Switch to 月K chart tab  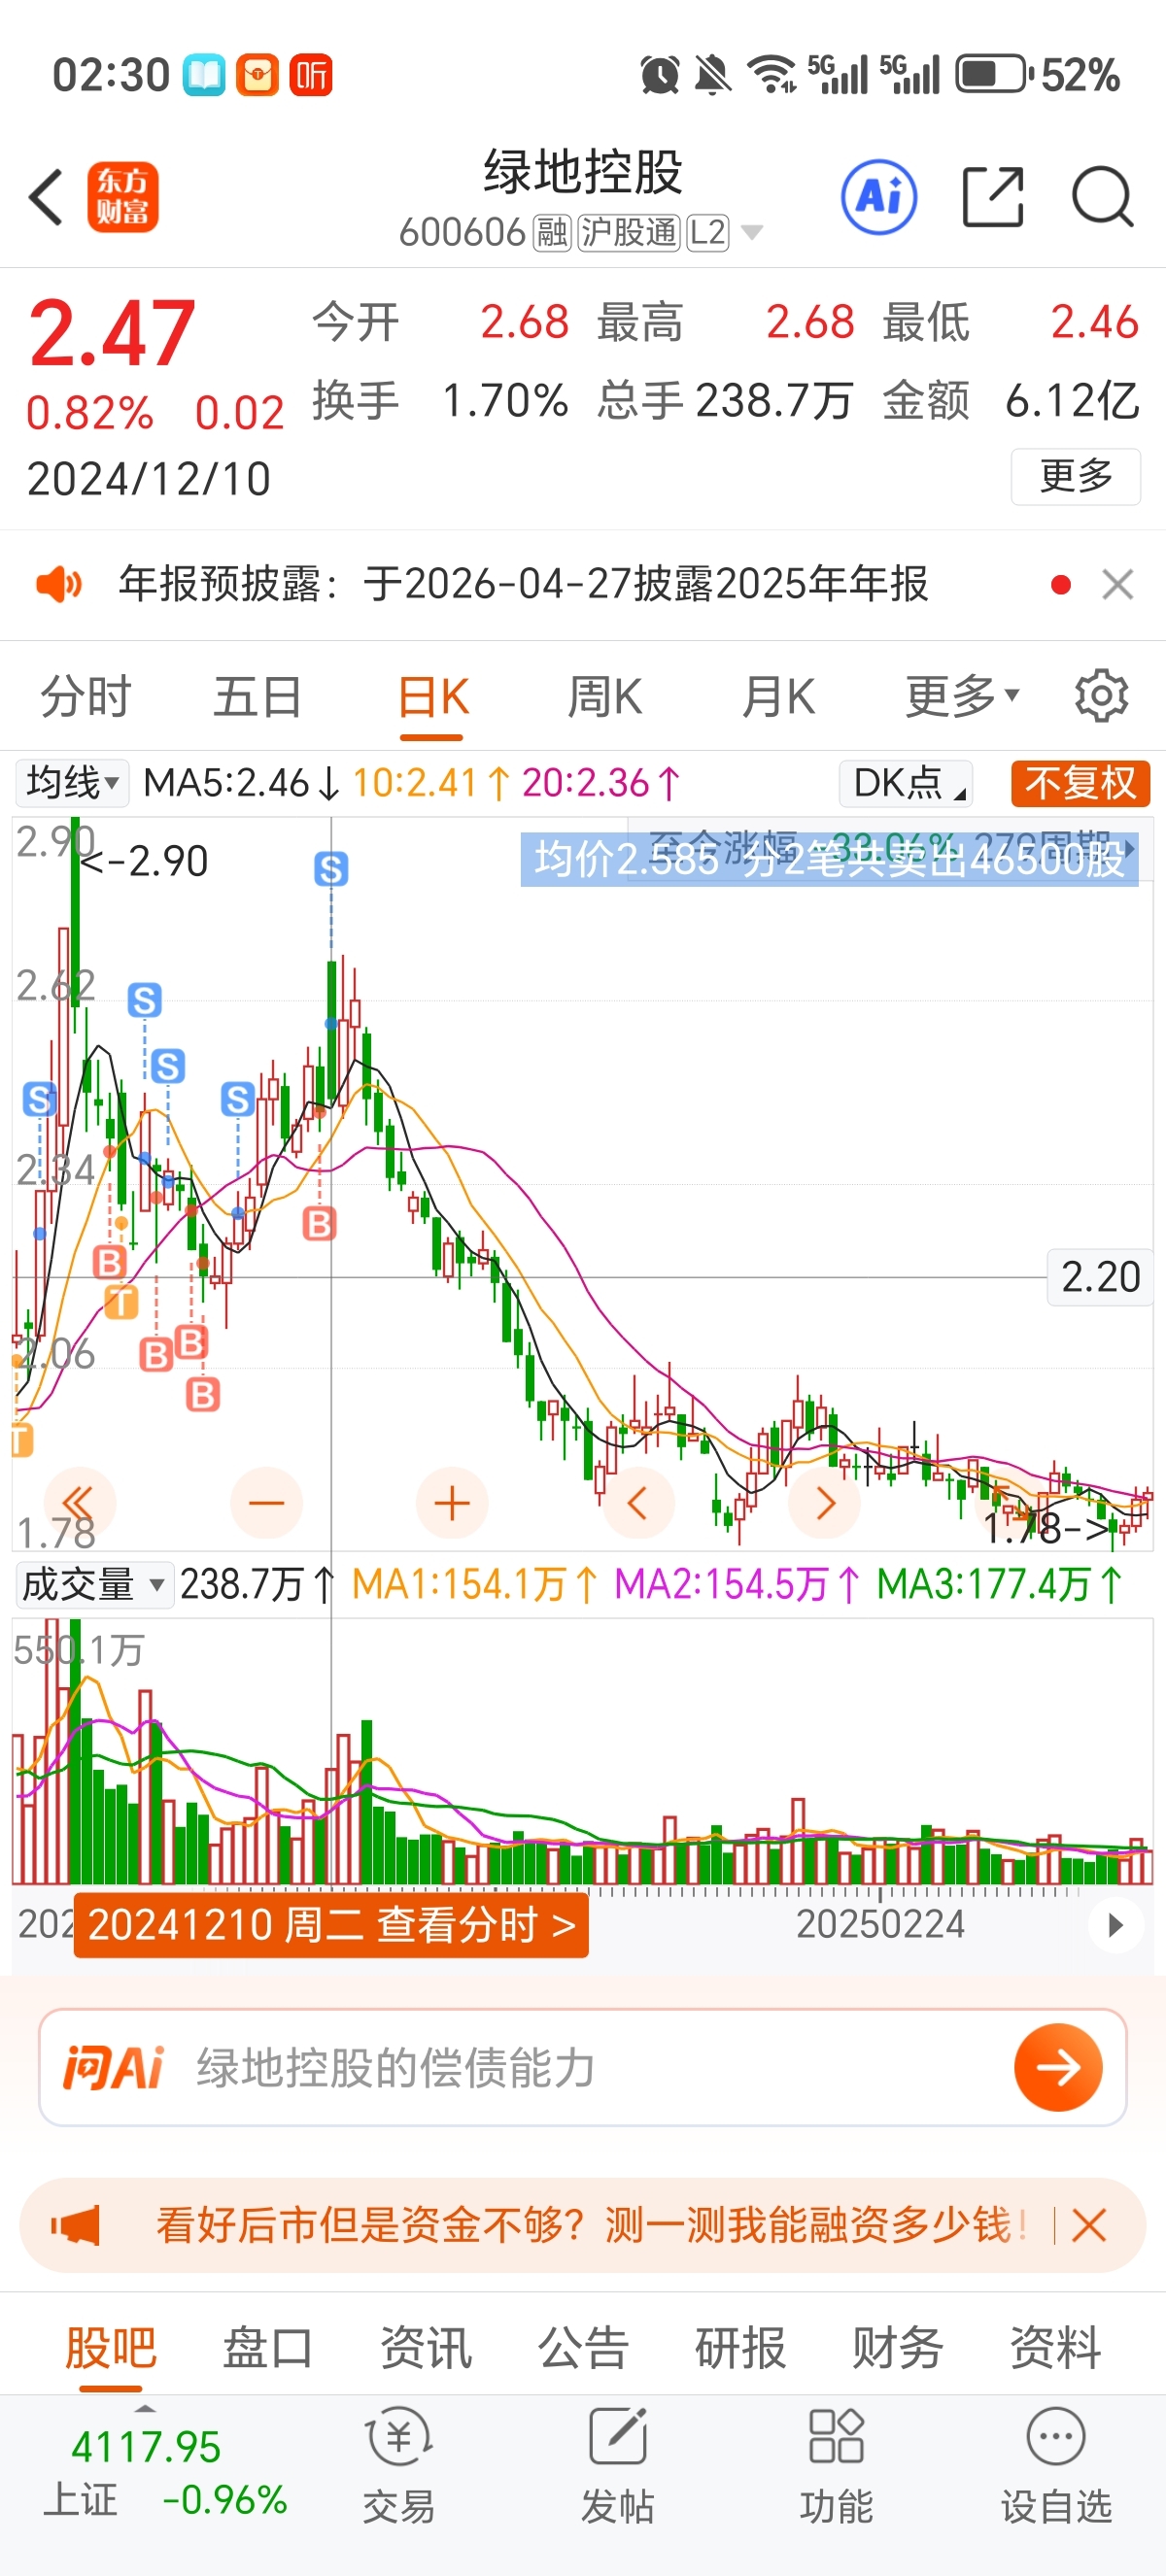pyautogui.click(x=778, y=696)
